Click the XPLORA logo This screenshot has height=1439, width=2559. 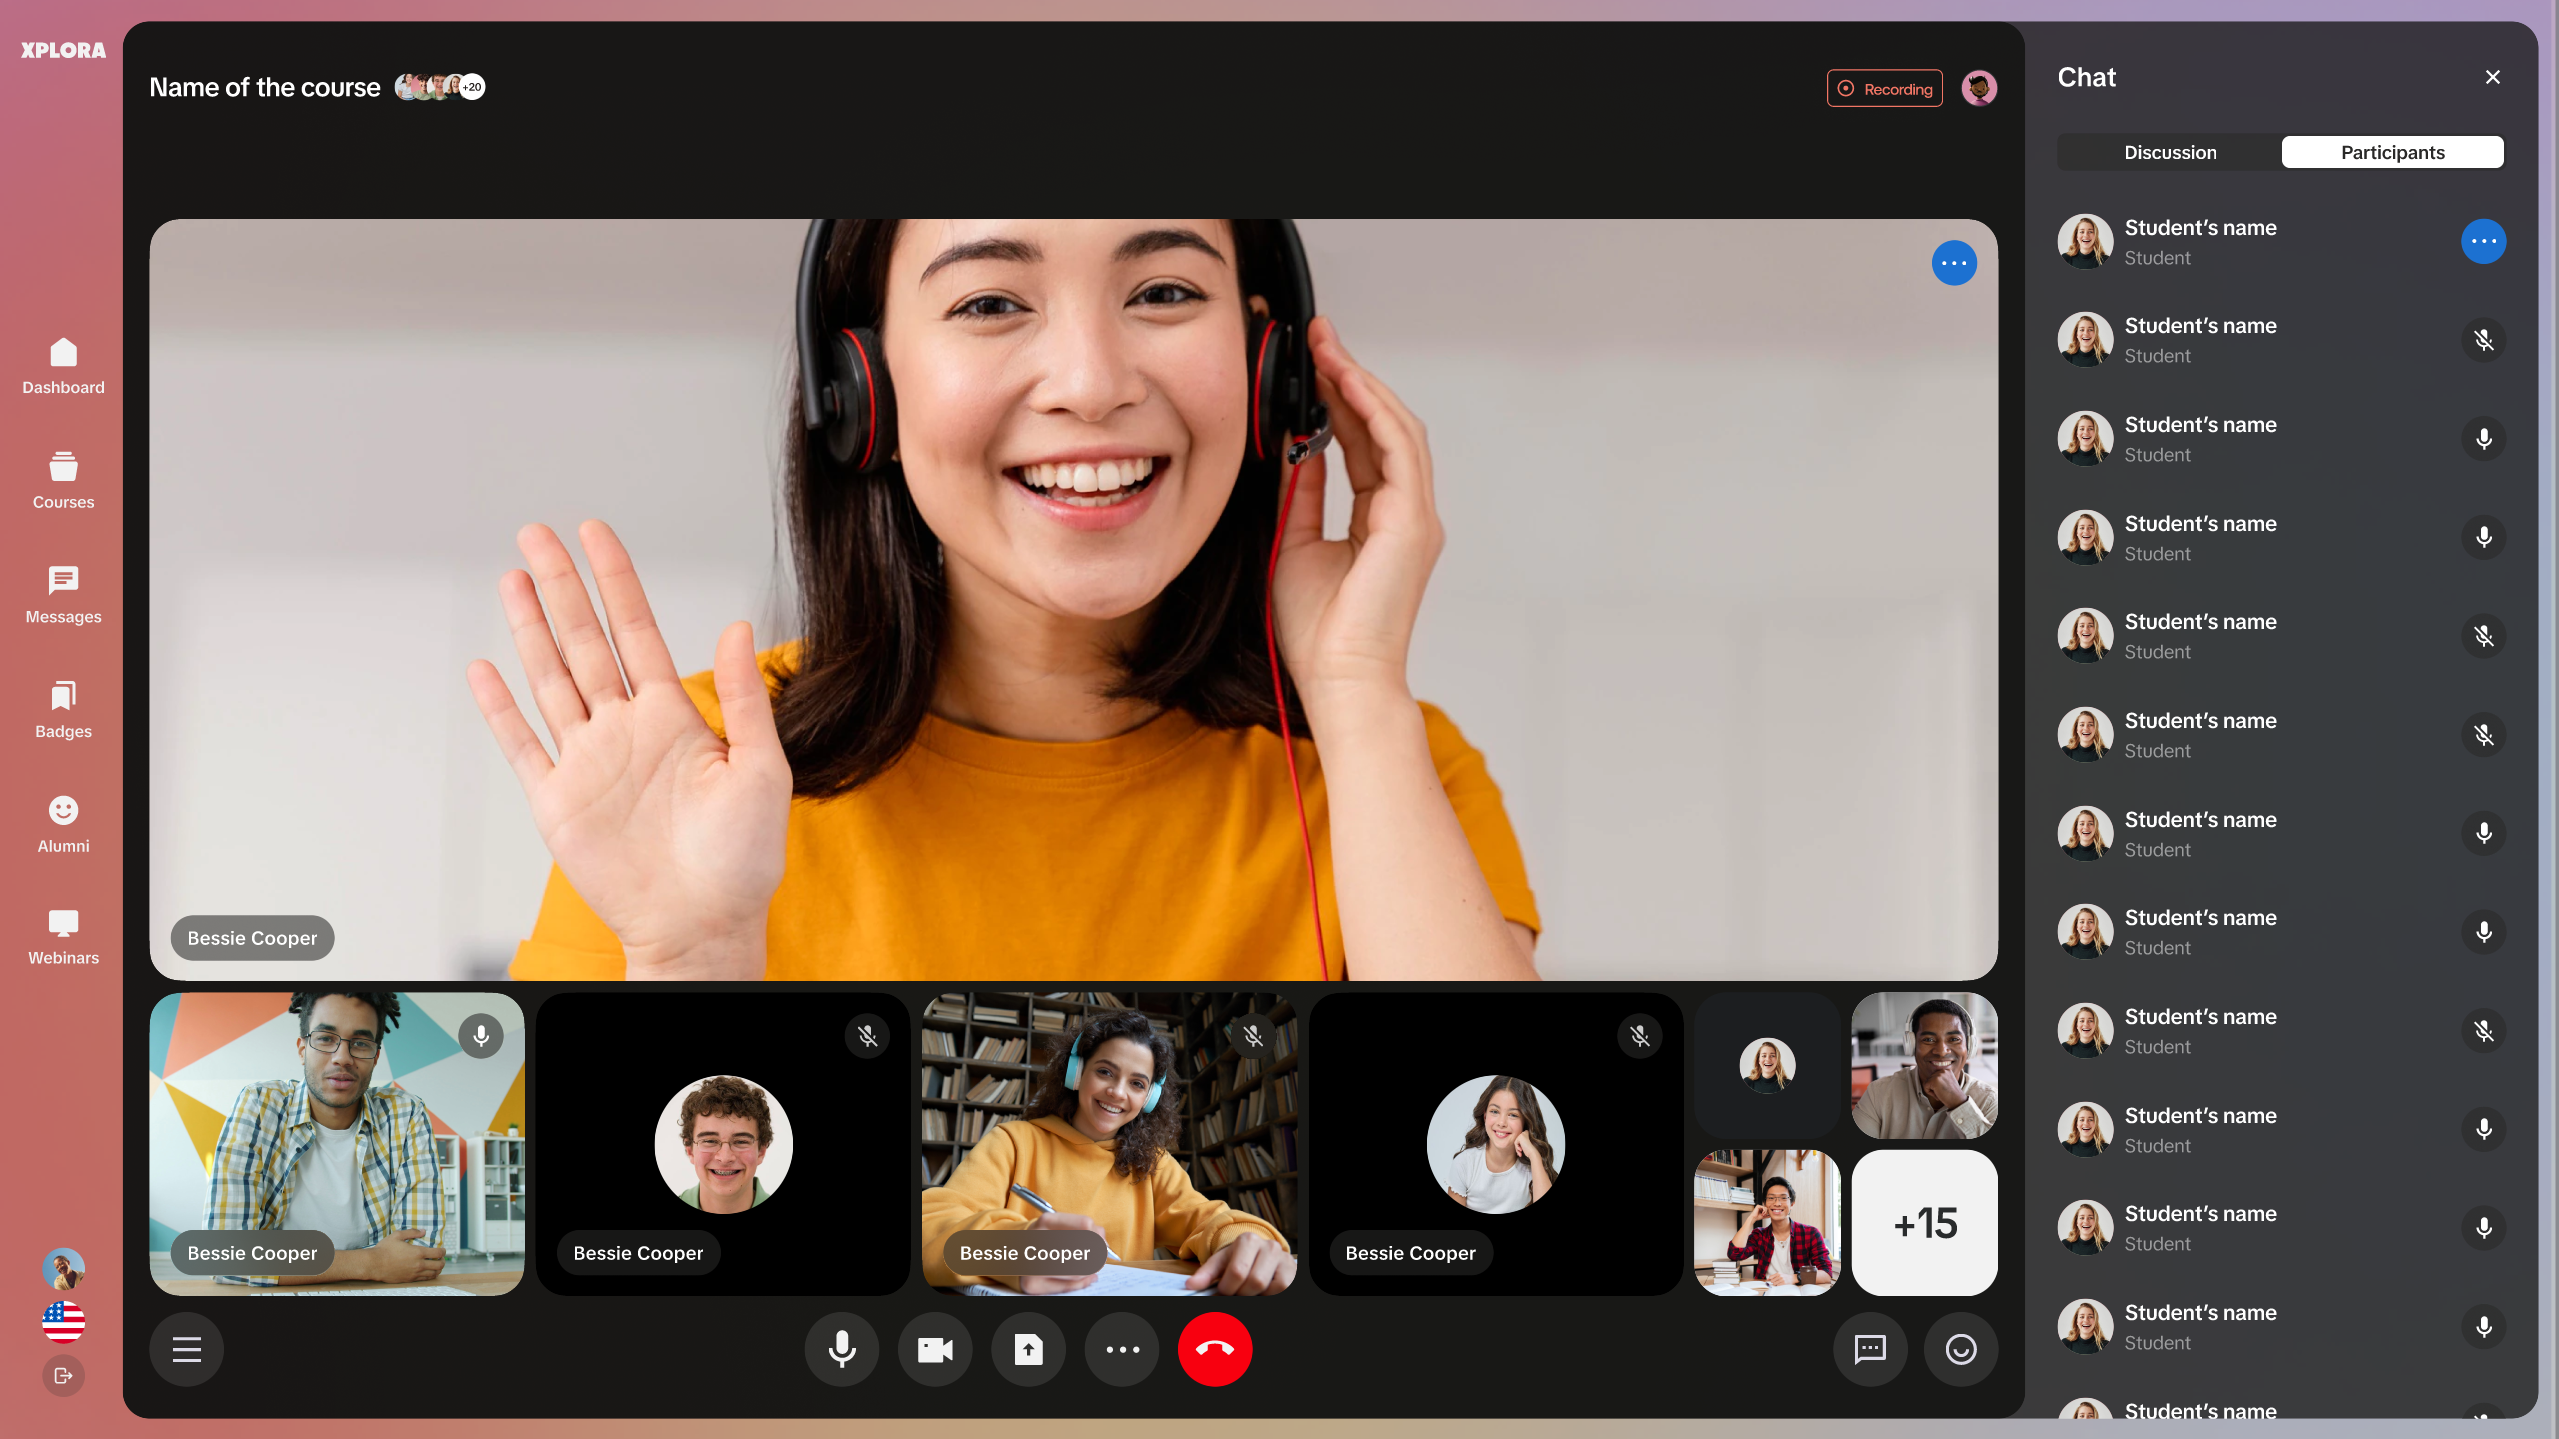[63, 50]
